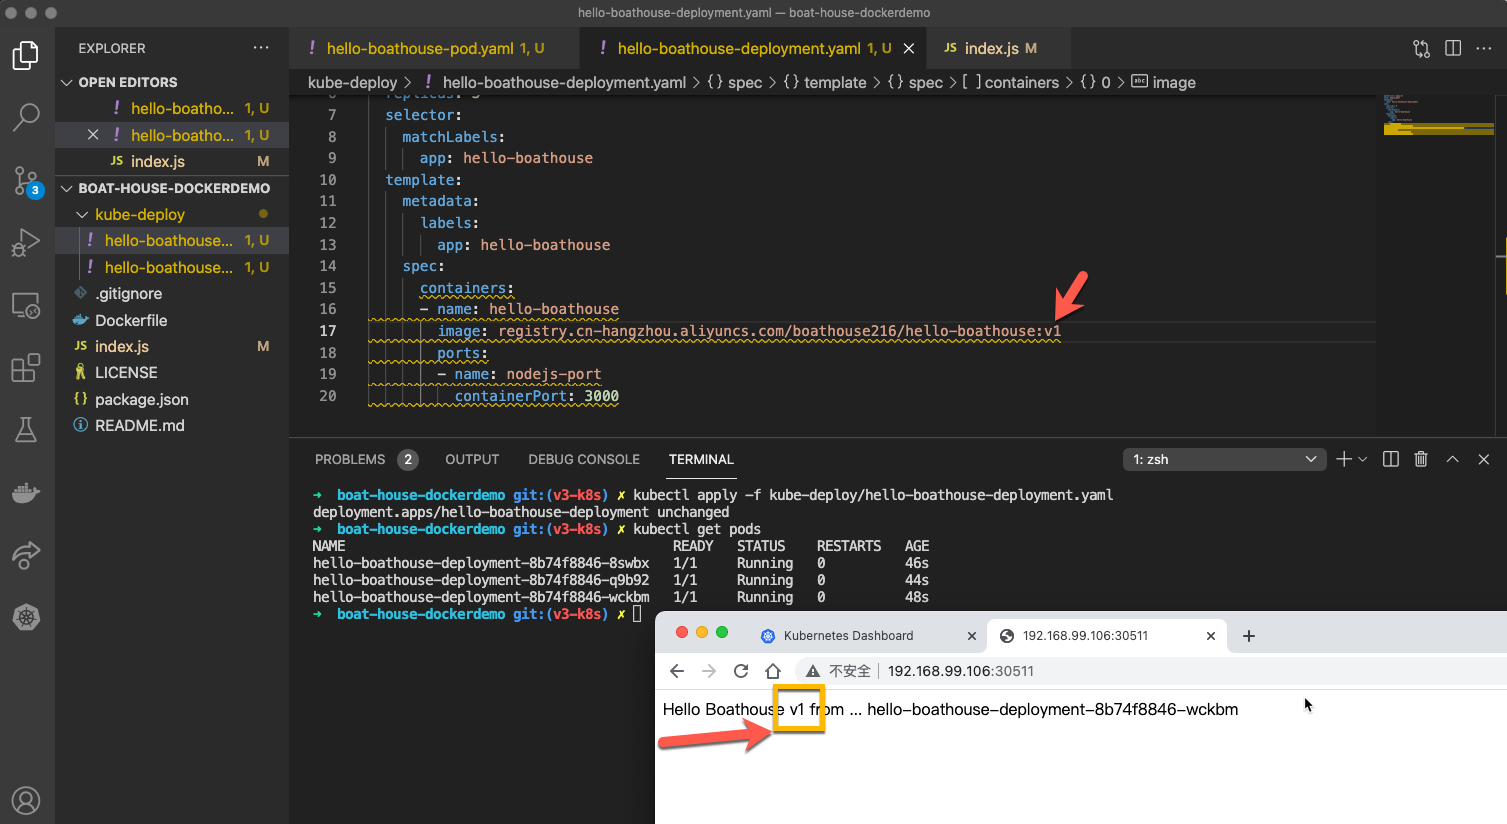This screenshot has height=824, width=1507.
Task: Click containerPort: 3000 on line 20
Action: [x=537, y=396]
